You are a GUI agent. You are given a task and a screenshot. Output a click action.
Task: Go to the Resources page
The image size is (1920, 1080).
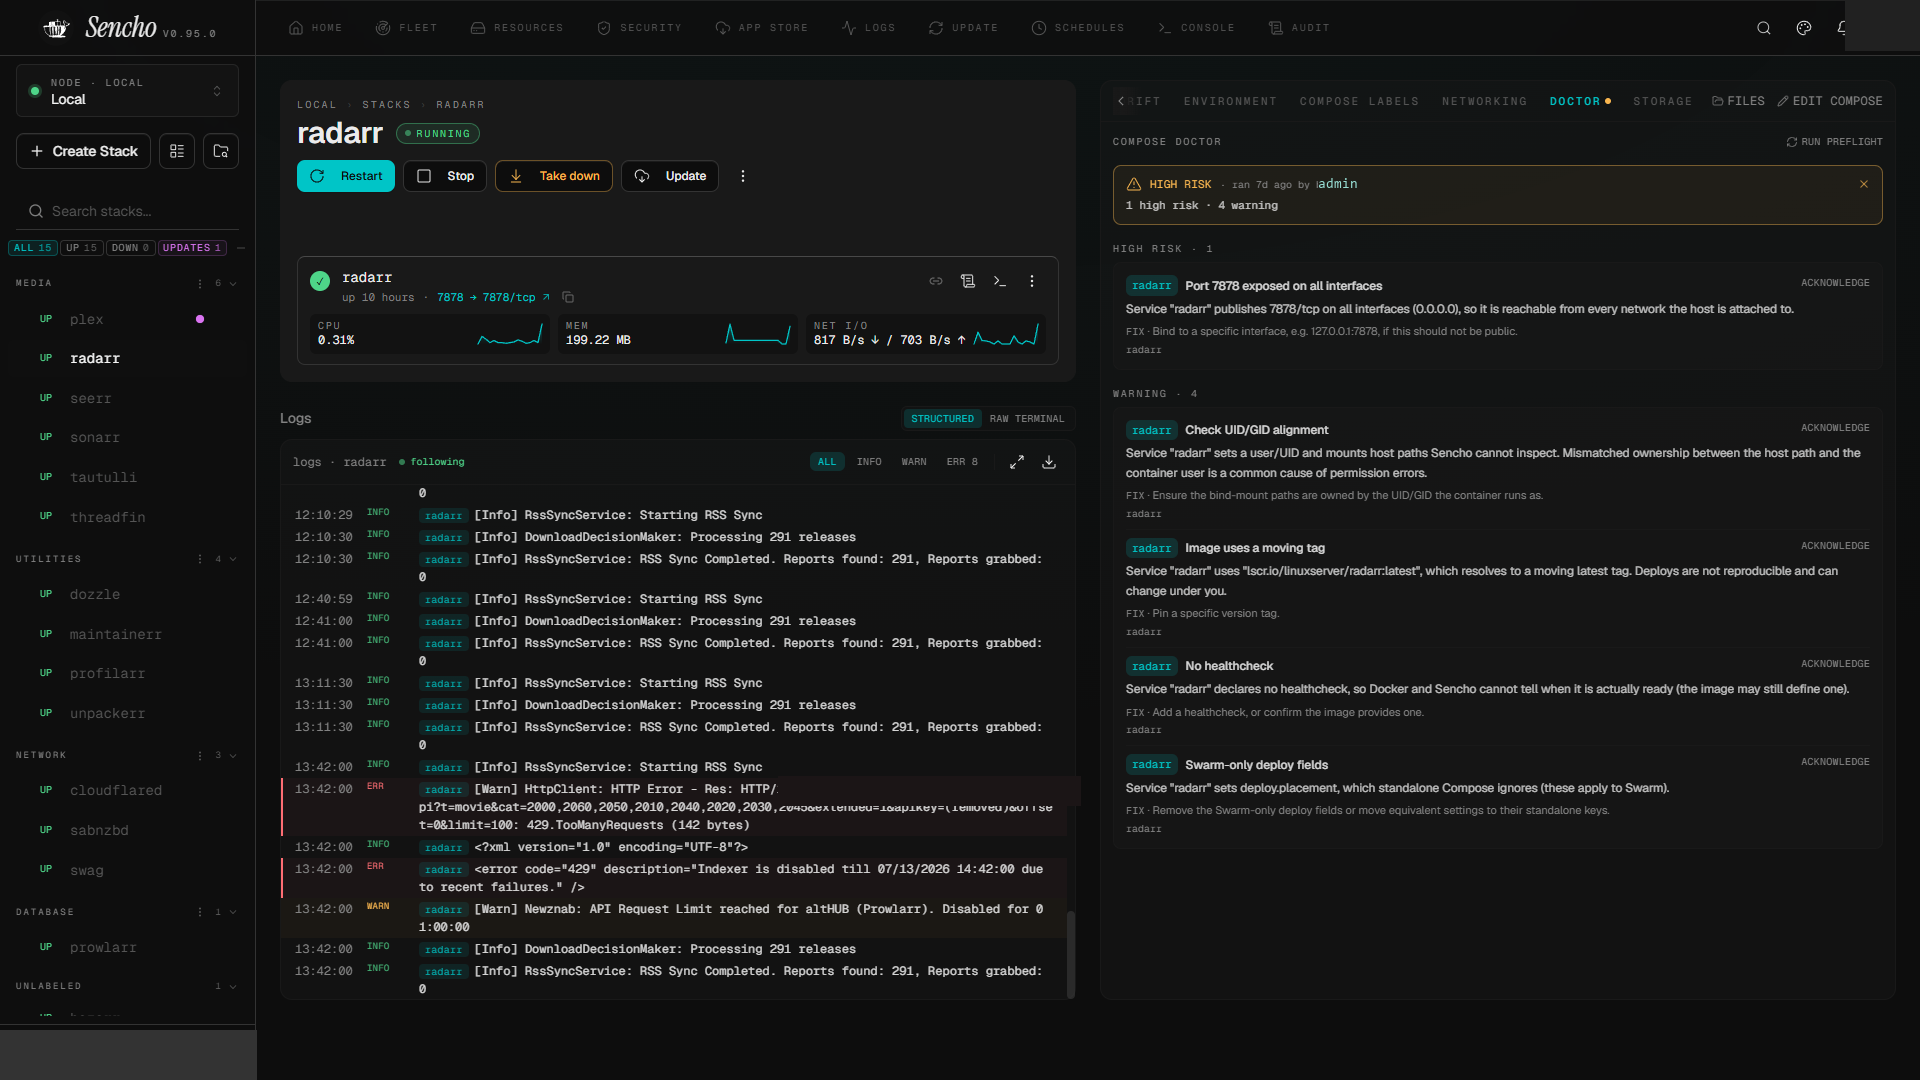pyautogui.click(x=517, y=28)
